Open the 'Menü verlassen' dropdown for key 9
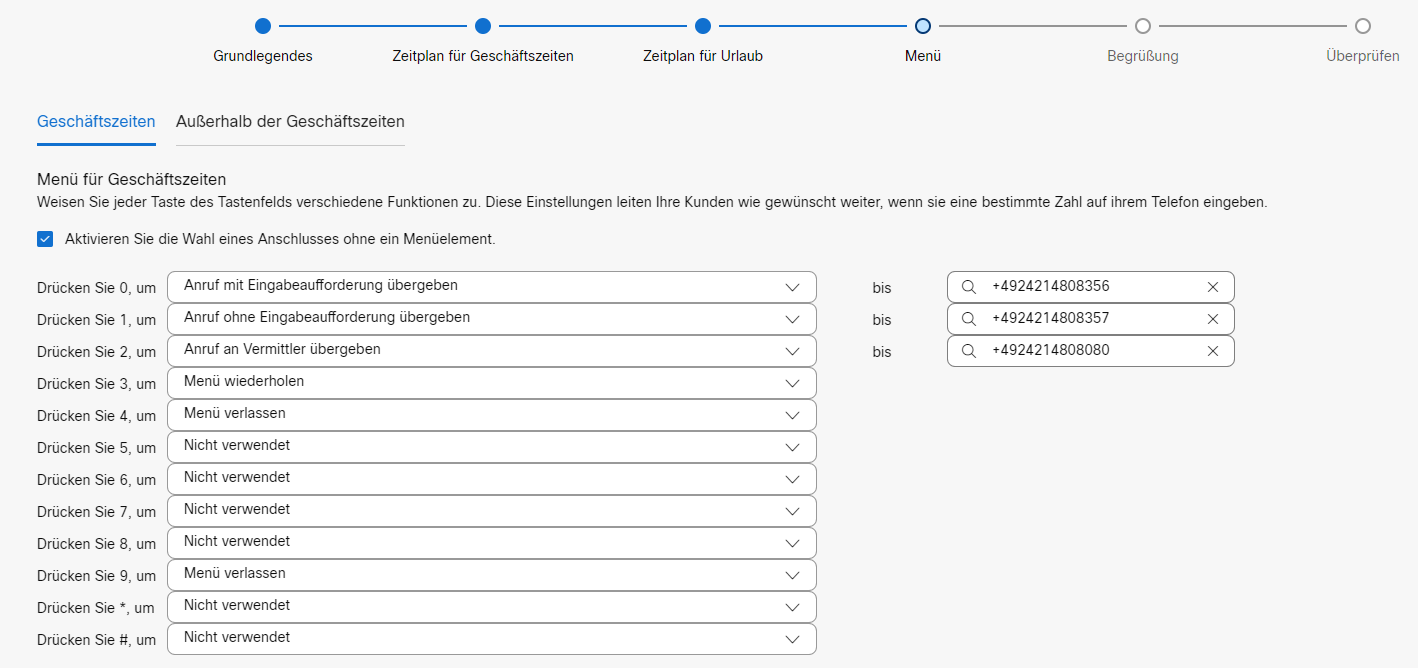This screenshot has height=668, width=1418. 492,575
